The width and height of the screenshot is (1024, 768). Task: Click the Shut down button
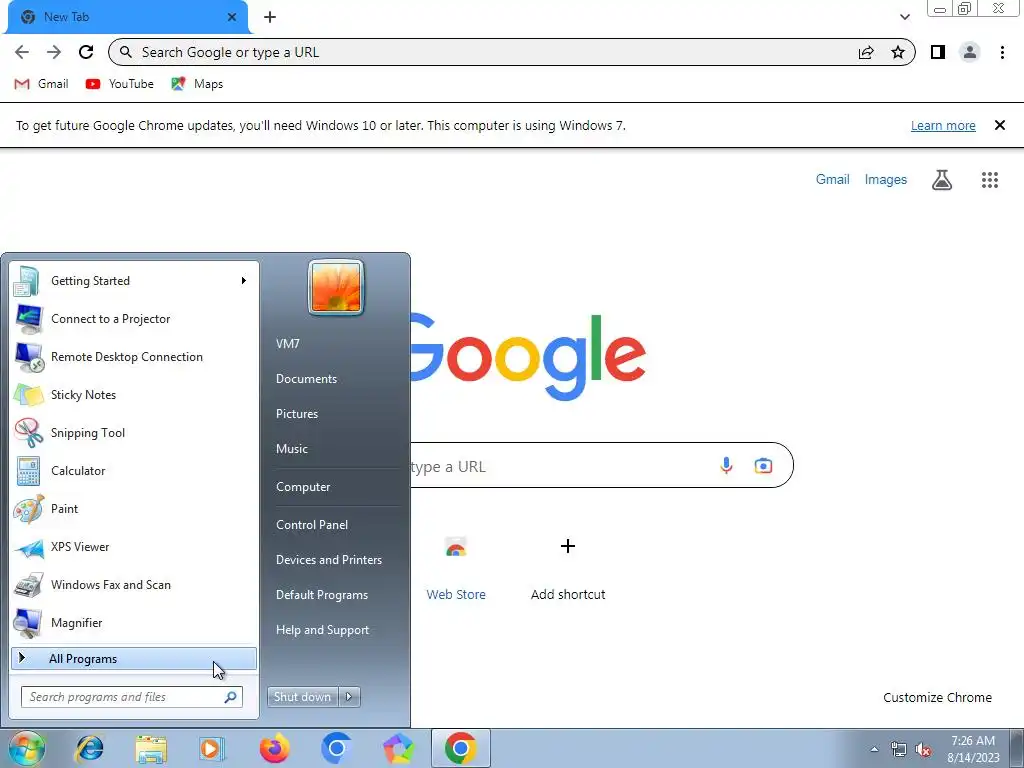click(302, 697)
